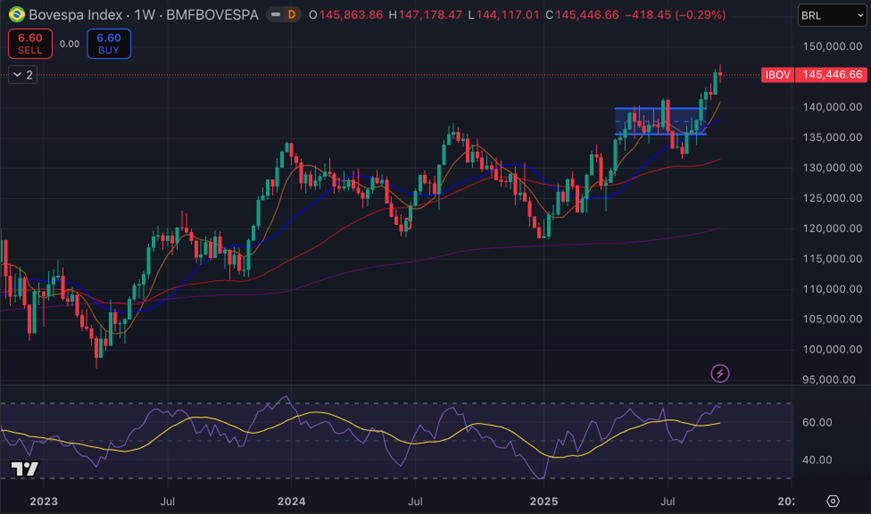Click the 2025 label on time axis

coord(543,500)
